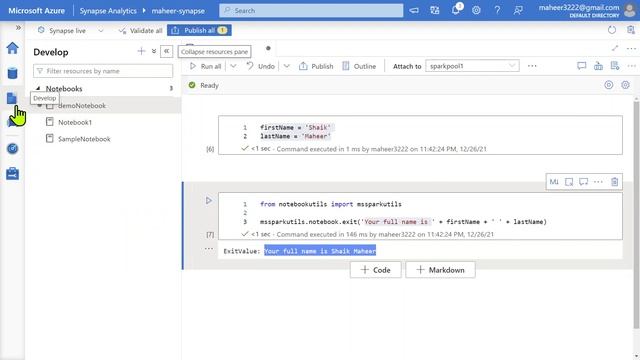Image resolution: width=640 pixels, height=360 pixels.
Task: Run the mssparkutils cell
Action: coord(209,200)
